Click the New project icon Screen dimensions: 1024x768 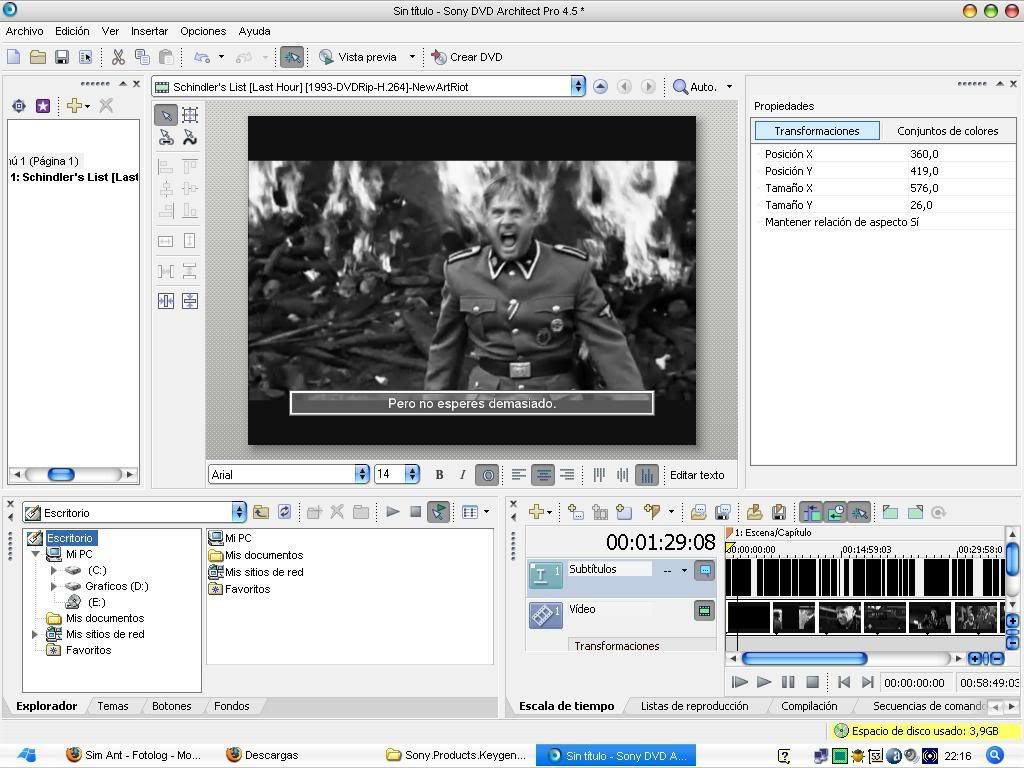point(13,57)
